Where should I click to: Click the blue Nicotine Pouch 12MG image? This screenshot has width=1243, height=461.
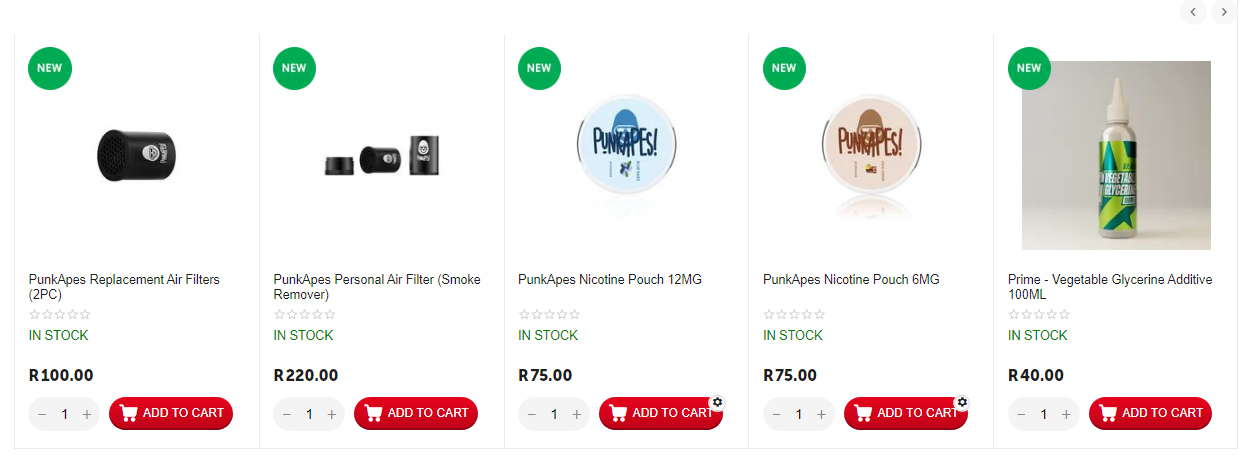pyautogui.click(x=627, y=150)
